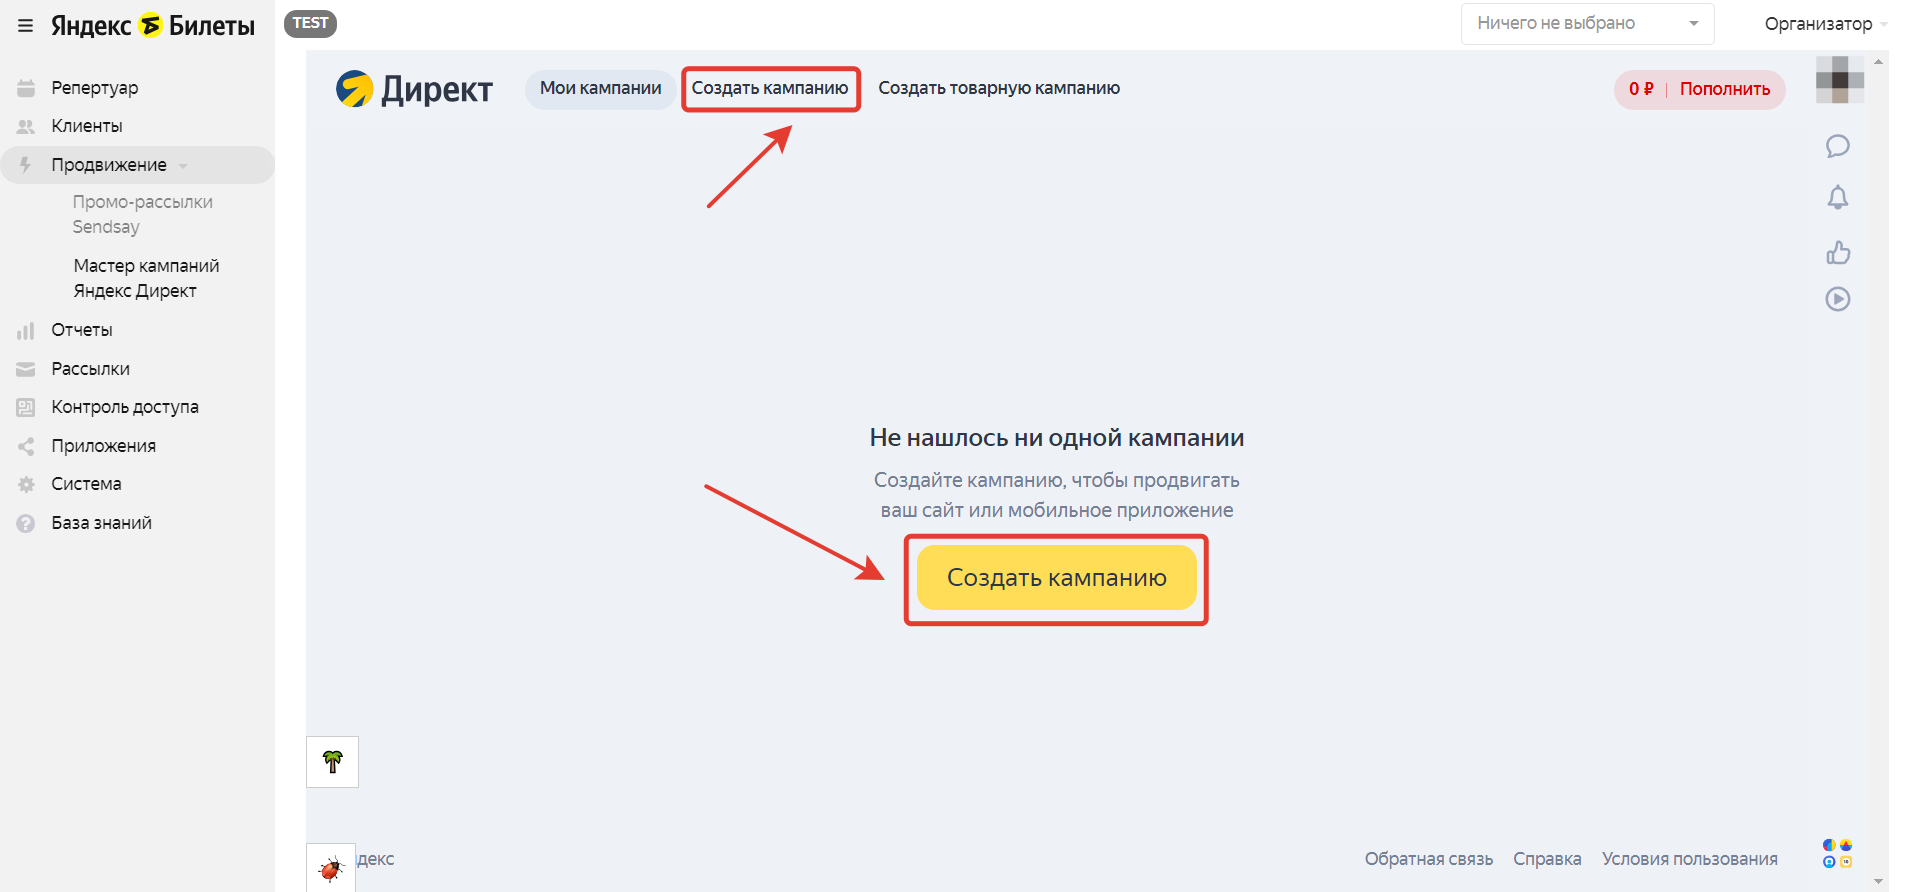
Task: Click Пополнить balance button
Action: tap(1725, 89)
